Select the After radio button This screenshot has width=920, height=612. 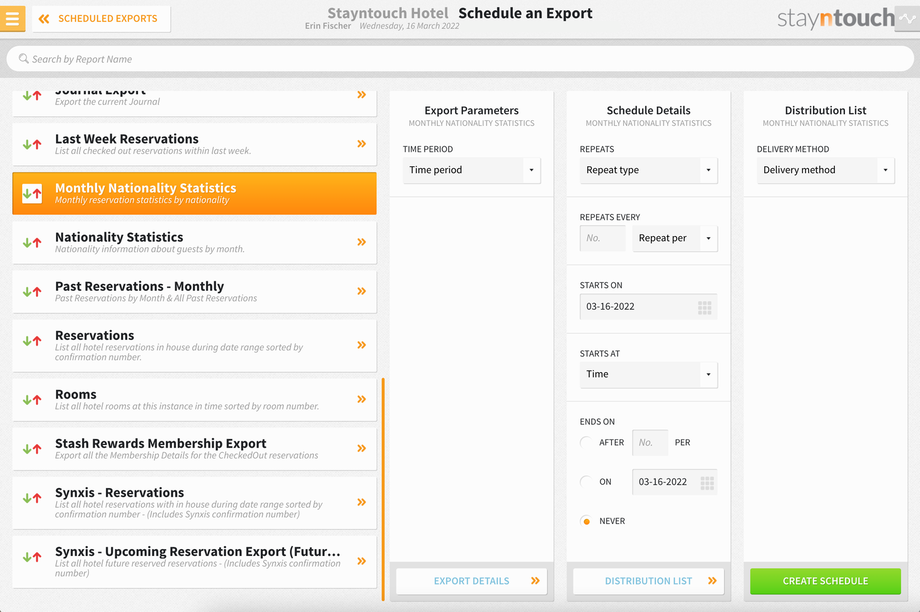click(x=586, y=442)
